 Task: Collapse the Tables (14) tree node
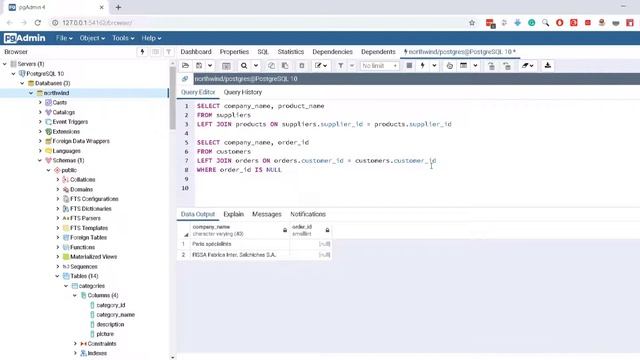[58, 276]
